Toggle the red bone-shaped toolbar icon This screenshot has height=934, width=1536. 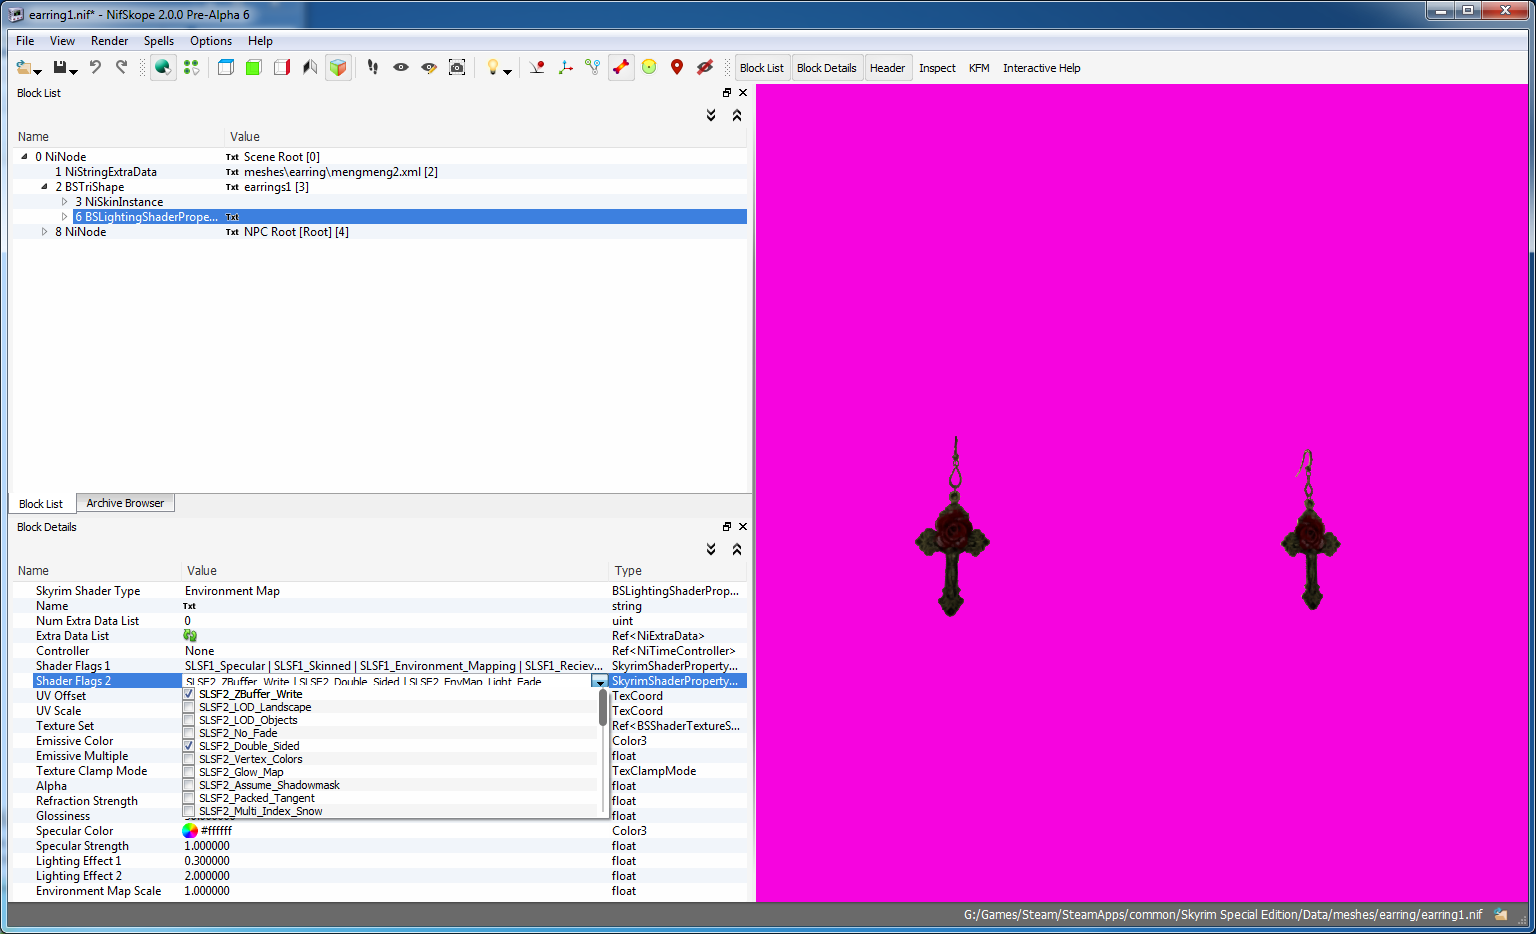[x=621, y=67]
